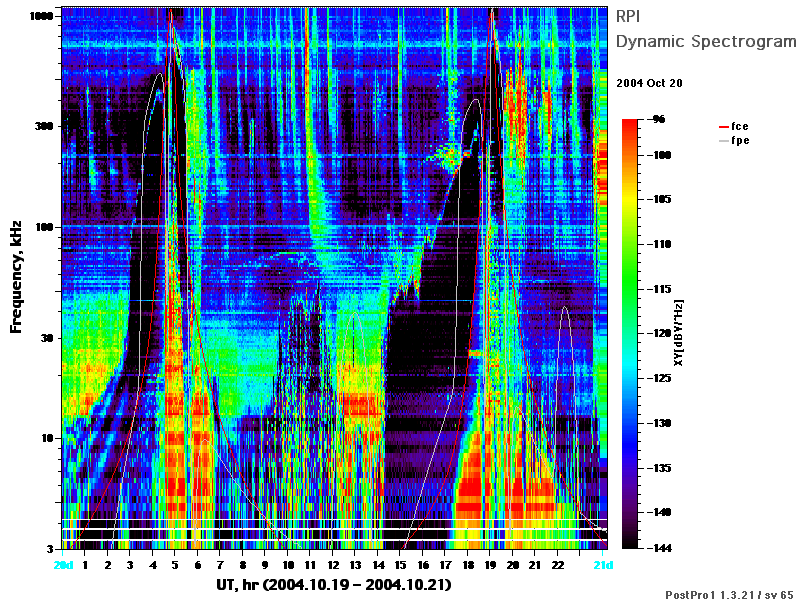Click the 5 hour tick label

click(175, 565)
